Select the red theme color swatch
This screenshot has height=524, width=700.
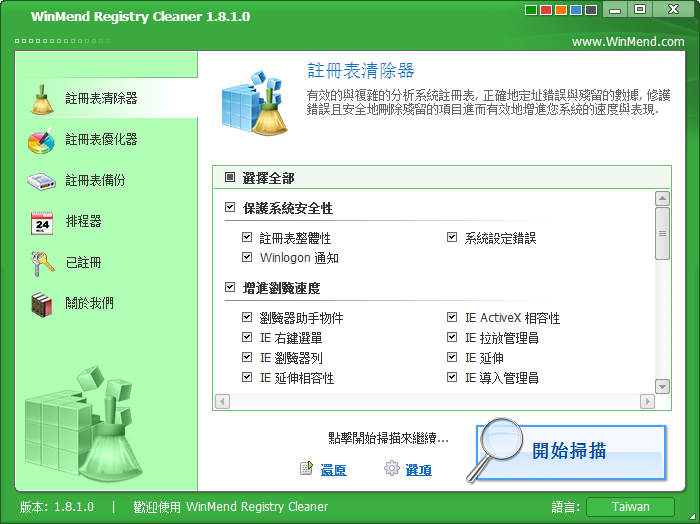546,10
